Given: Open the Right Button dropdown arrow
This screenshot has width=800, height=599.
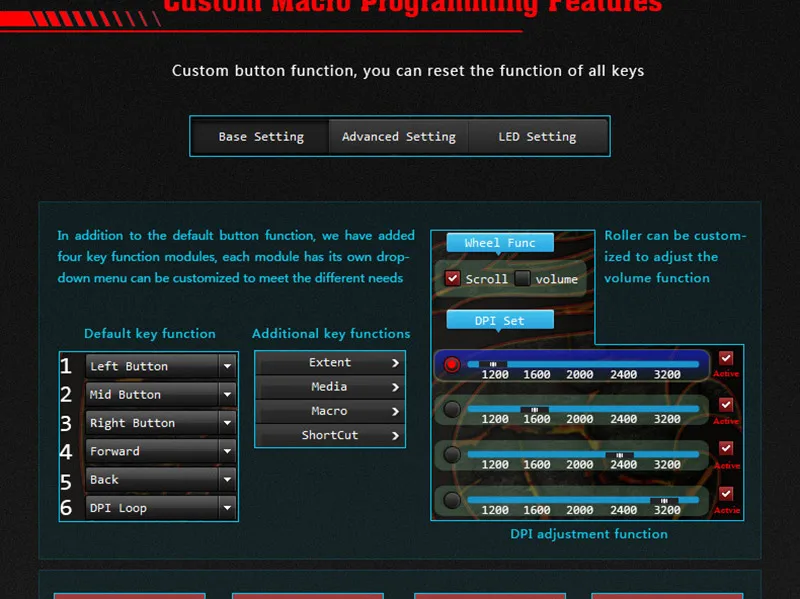Looking at the screenshot, I should tap(227, 423).
